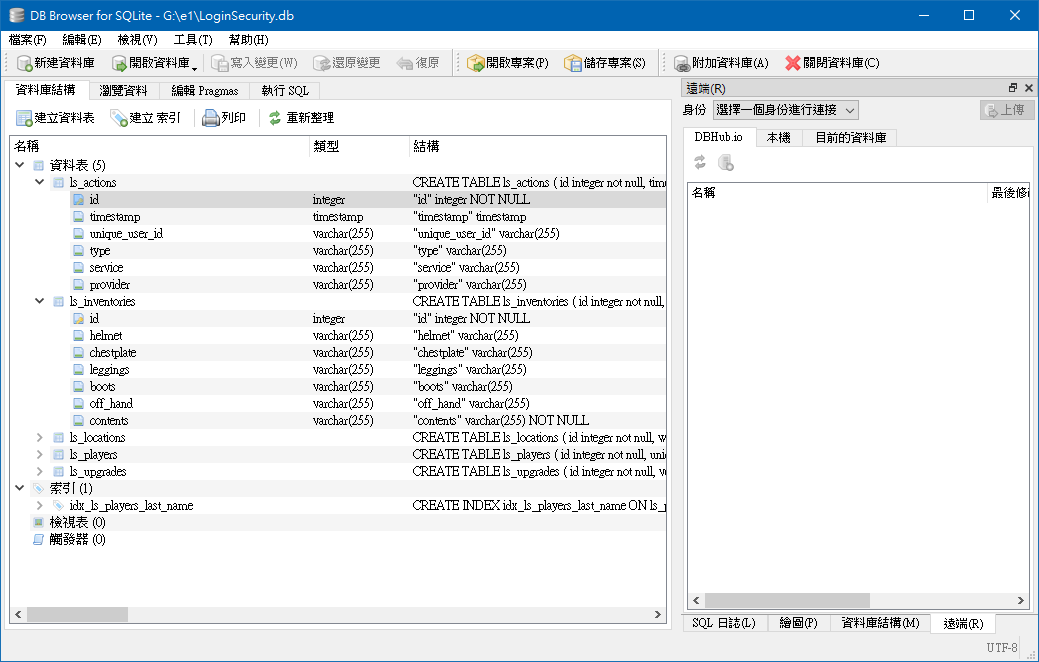1039x662 pixels.
Task: Click the red 關閉資料庫 close database icon
Action: [793, 63]
